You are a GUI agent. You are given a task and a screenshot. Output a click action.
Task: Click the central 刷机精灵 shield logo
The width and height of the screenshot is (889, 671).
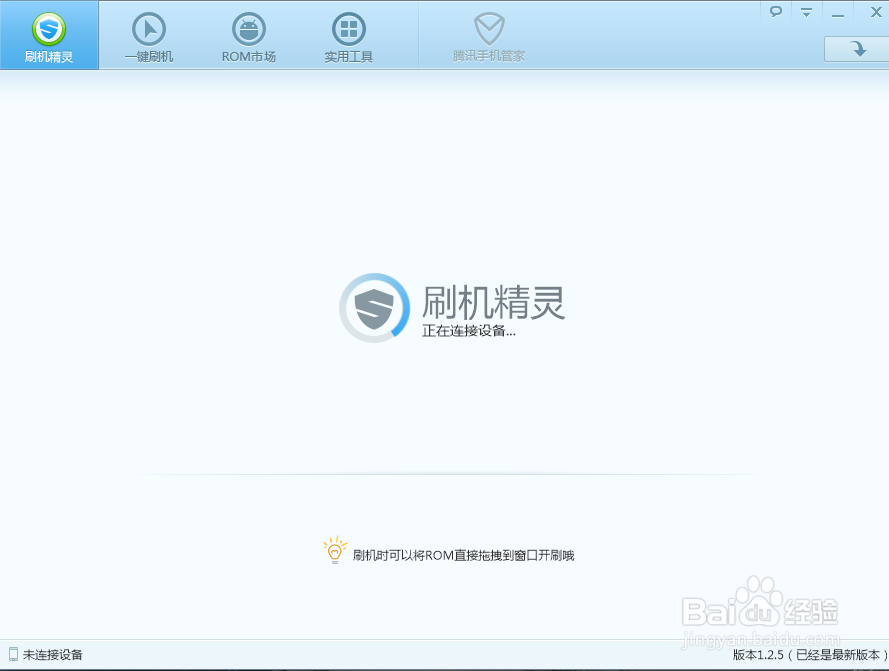click(x=374, y=307)
